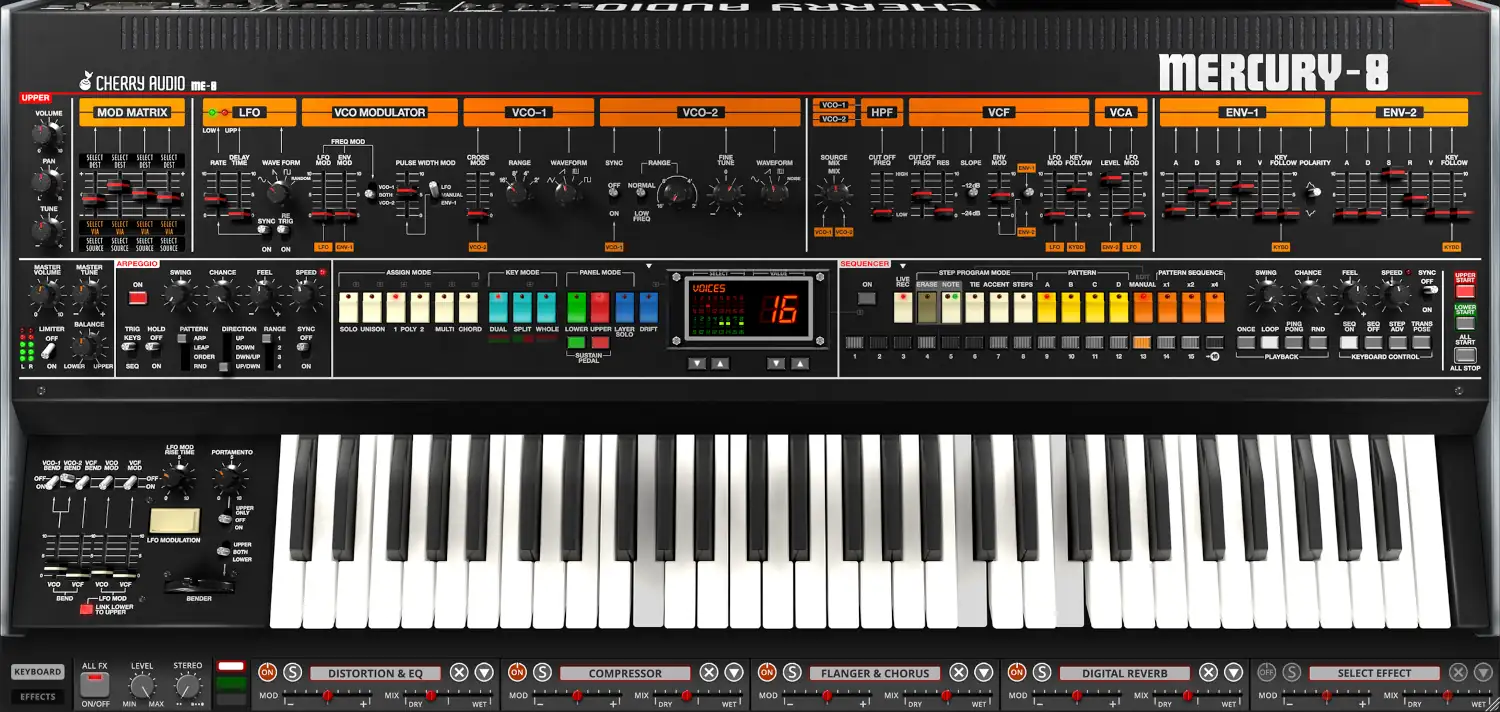The height and width of the screenshot is (712, 1500).
Task: Switch to the Keyboard view tab
Action: tap(38, 672)
